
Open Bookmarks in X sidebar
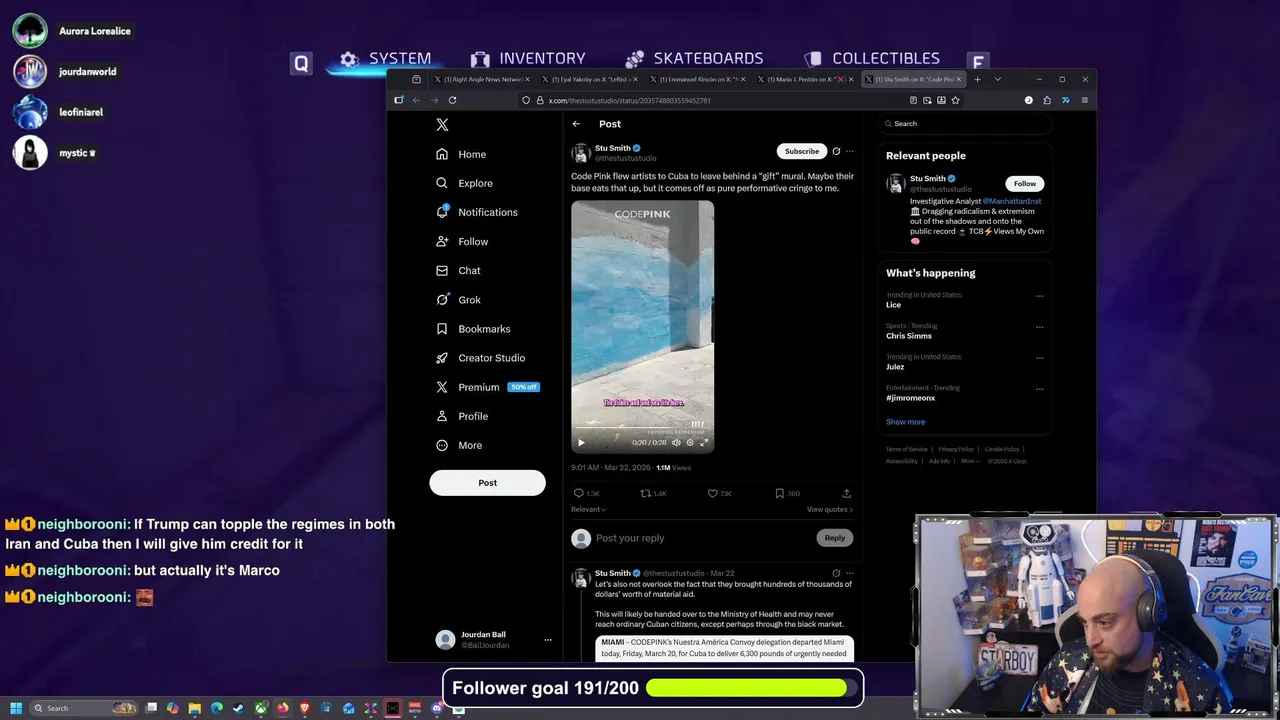tap(473, 328)
